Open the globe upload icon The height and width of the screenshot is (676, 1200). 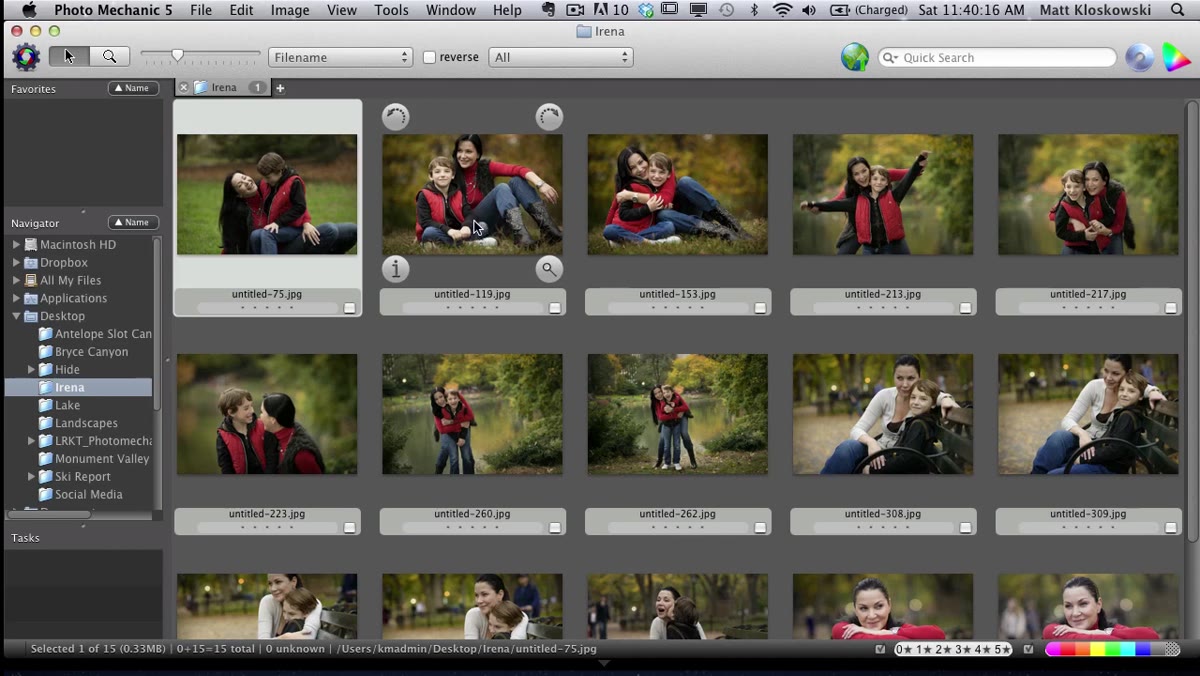[x=855, y=57]
